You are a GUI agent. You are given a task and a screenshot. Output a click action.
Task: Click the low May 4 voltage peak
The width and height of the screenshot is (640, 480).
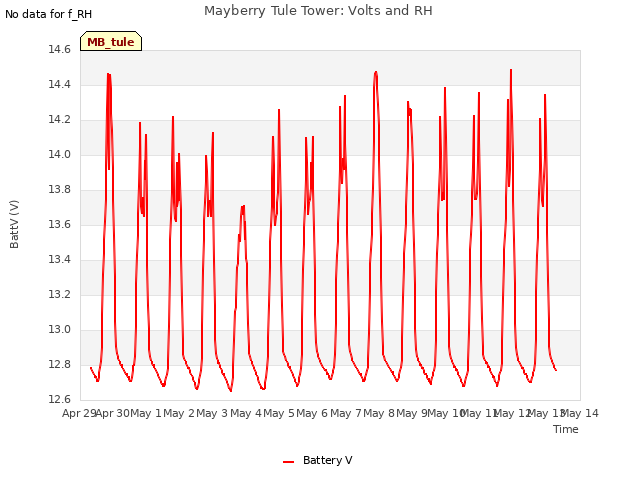pos(243,207)
